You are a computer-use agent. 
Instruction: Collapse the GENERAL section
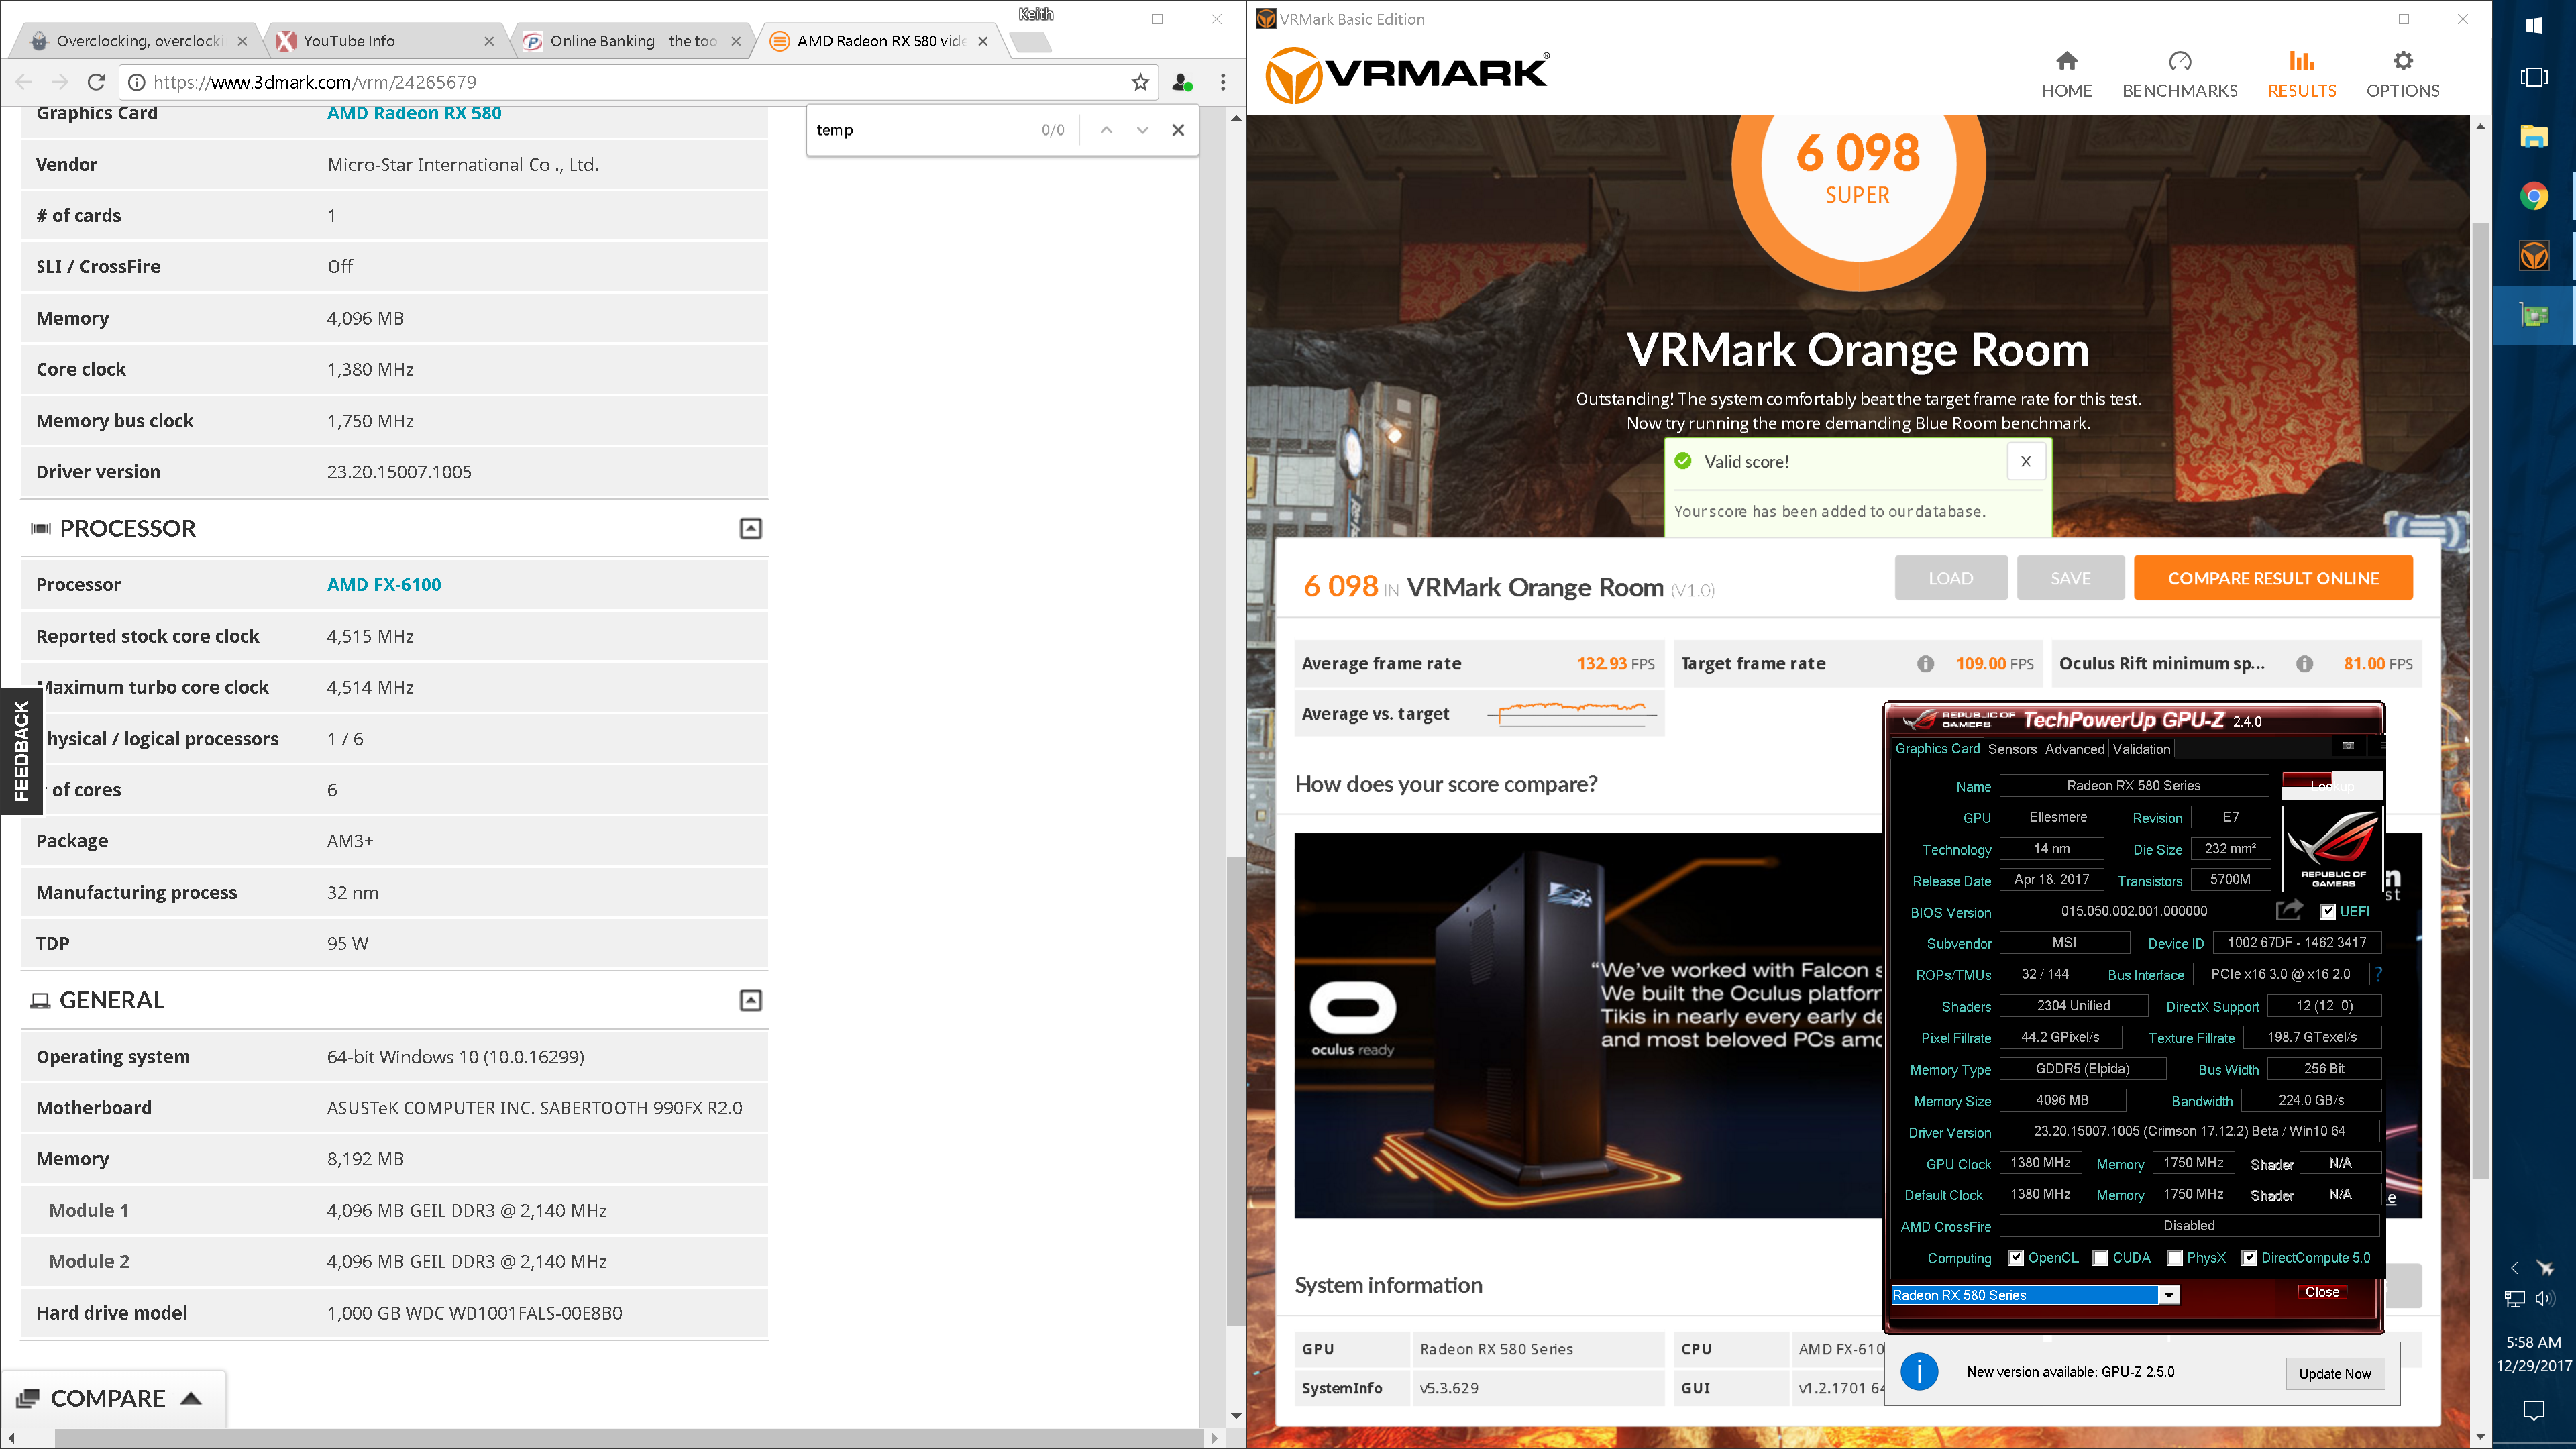750,1000
